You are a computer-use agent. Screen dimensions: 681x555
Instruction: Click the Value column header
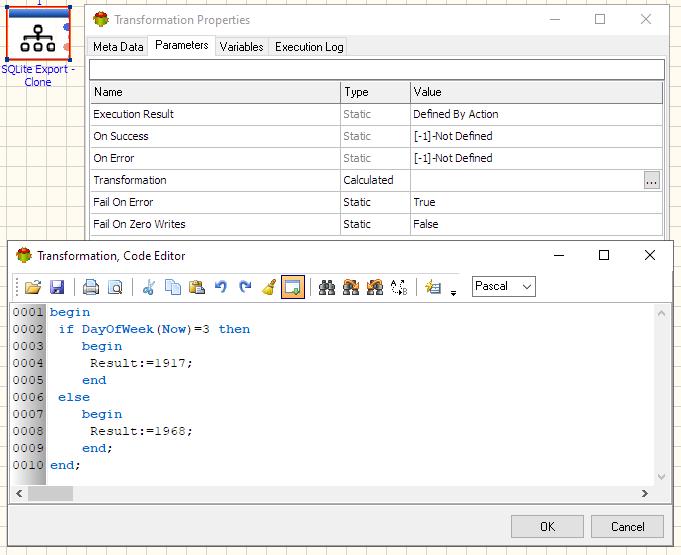coord(536,92)
